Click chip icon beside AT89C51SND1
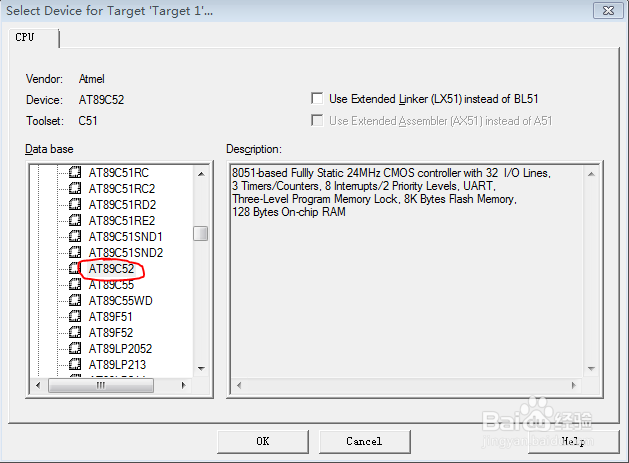The width and height of the screenshot is (629, 463). [x=75, y=236]
